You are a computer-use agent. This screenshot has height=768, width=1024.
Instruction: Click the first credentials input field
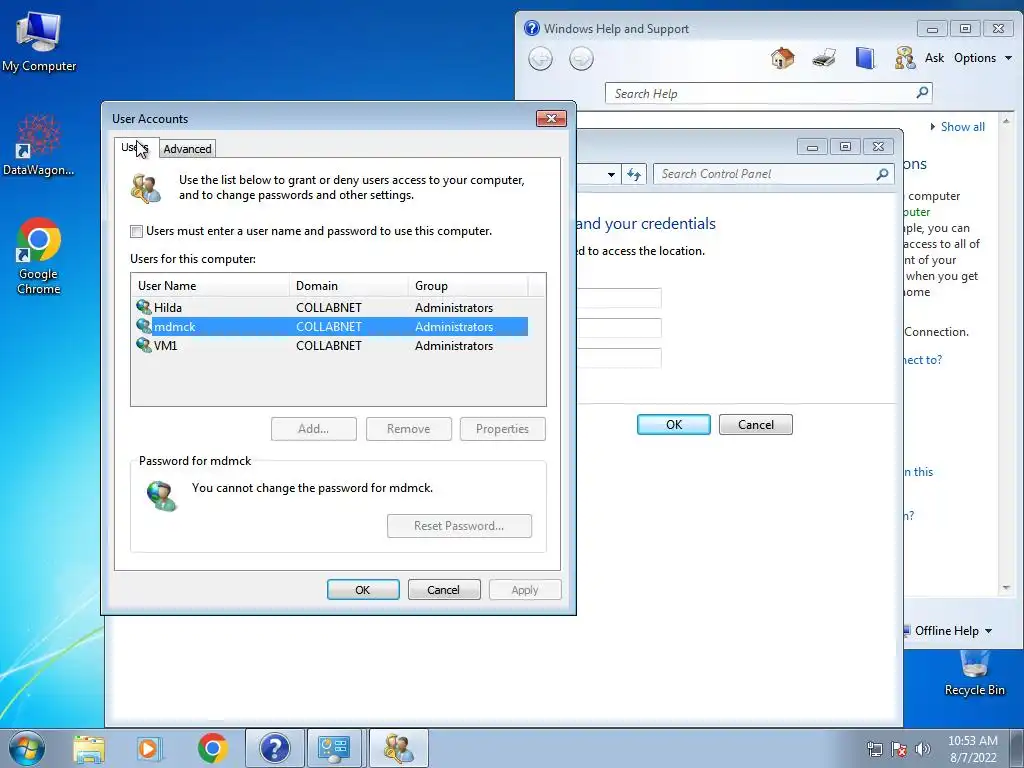619,298
